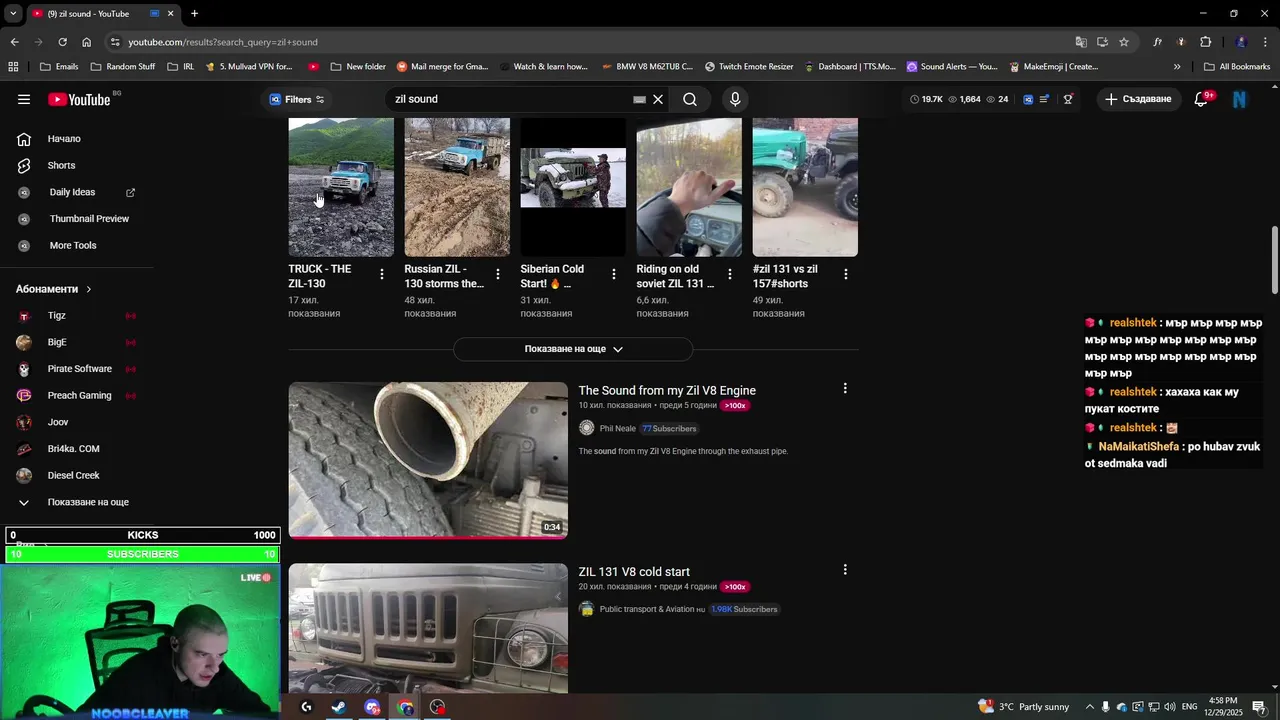Start voice search with the microphone

(x=735, y=99)
